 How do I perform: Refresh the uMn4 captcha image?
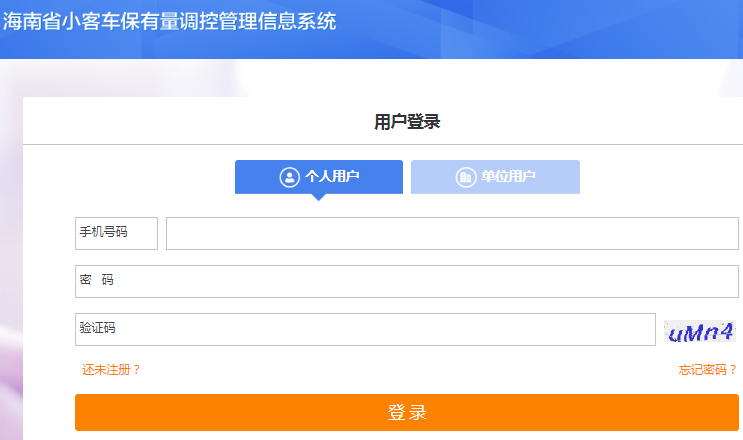coord(701,331)
